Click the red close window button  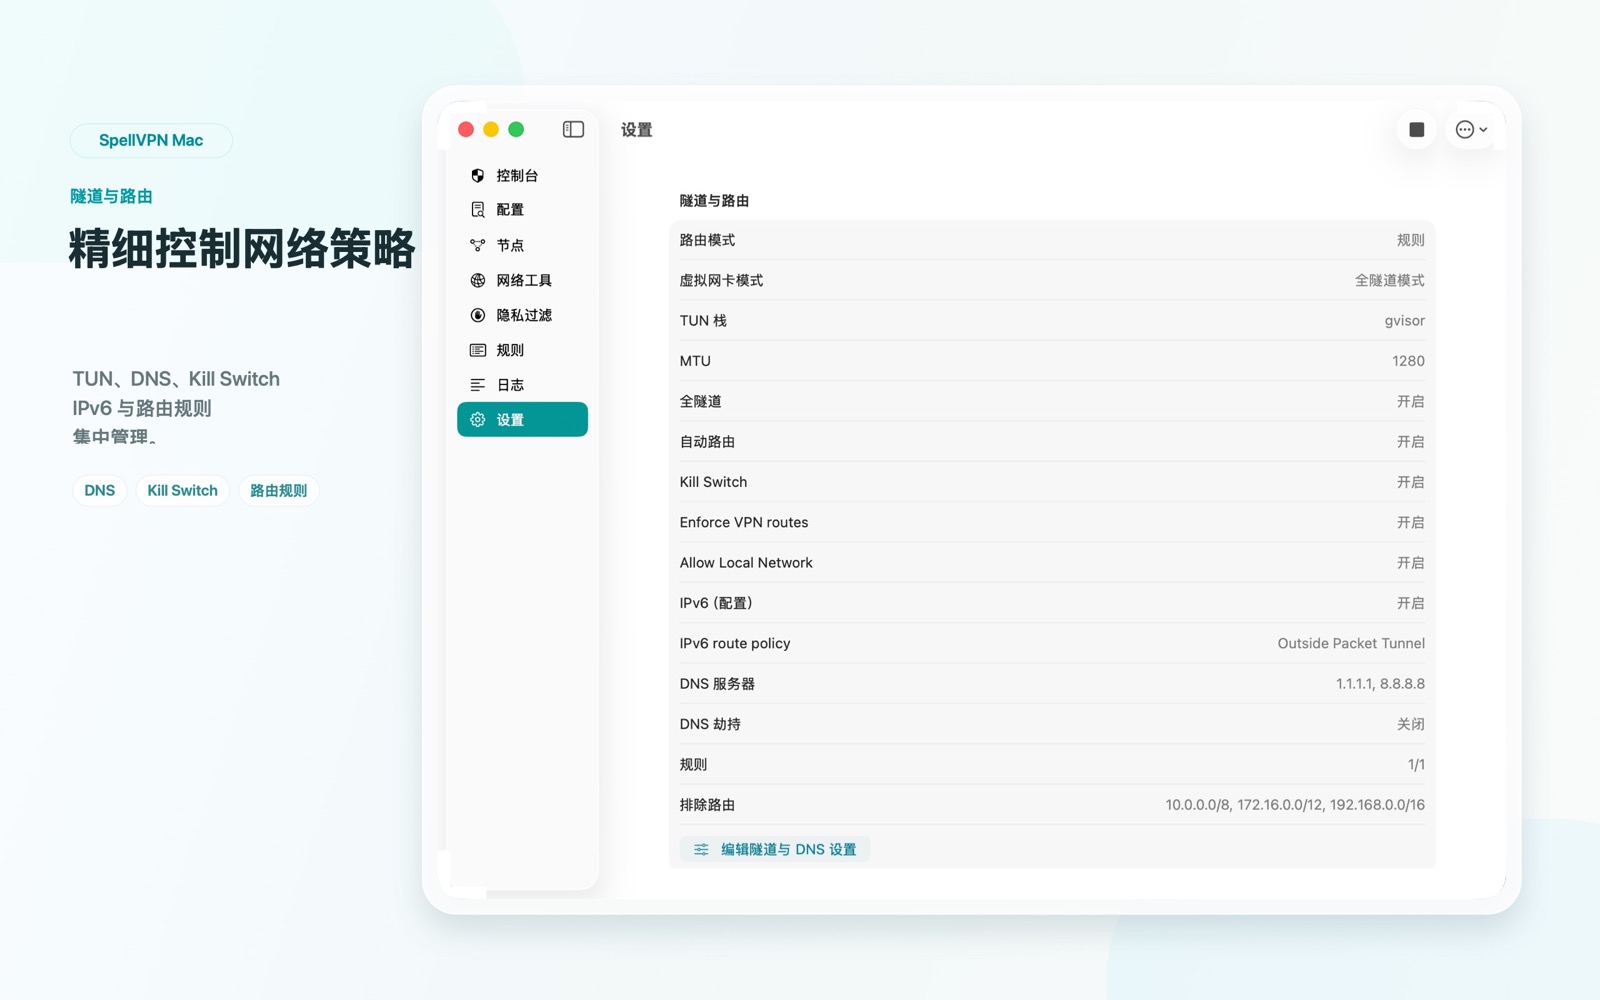[x=466, y=129]
